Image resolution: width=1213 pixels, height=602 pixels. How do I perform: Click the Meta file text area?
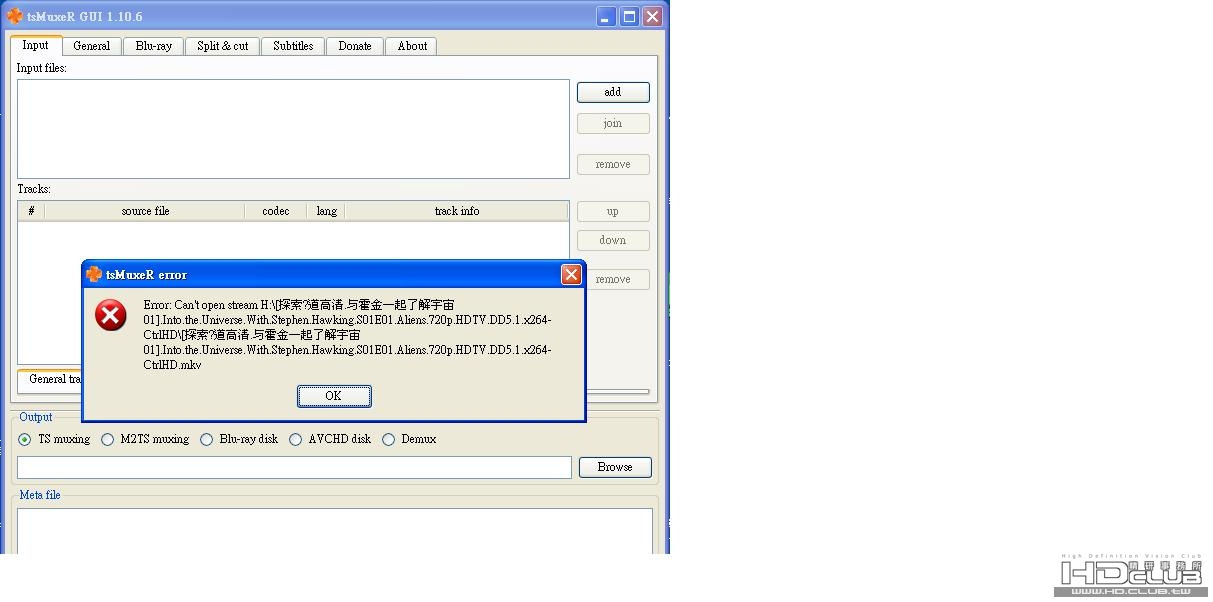click(x=335, y=530)
